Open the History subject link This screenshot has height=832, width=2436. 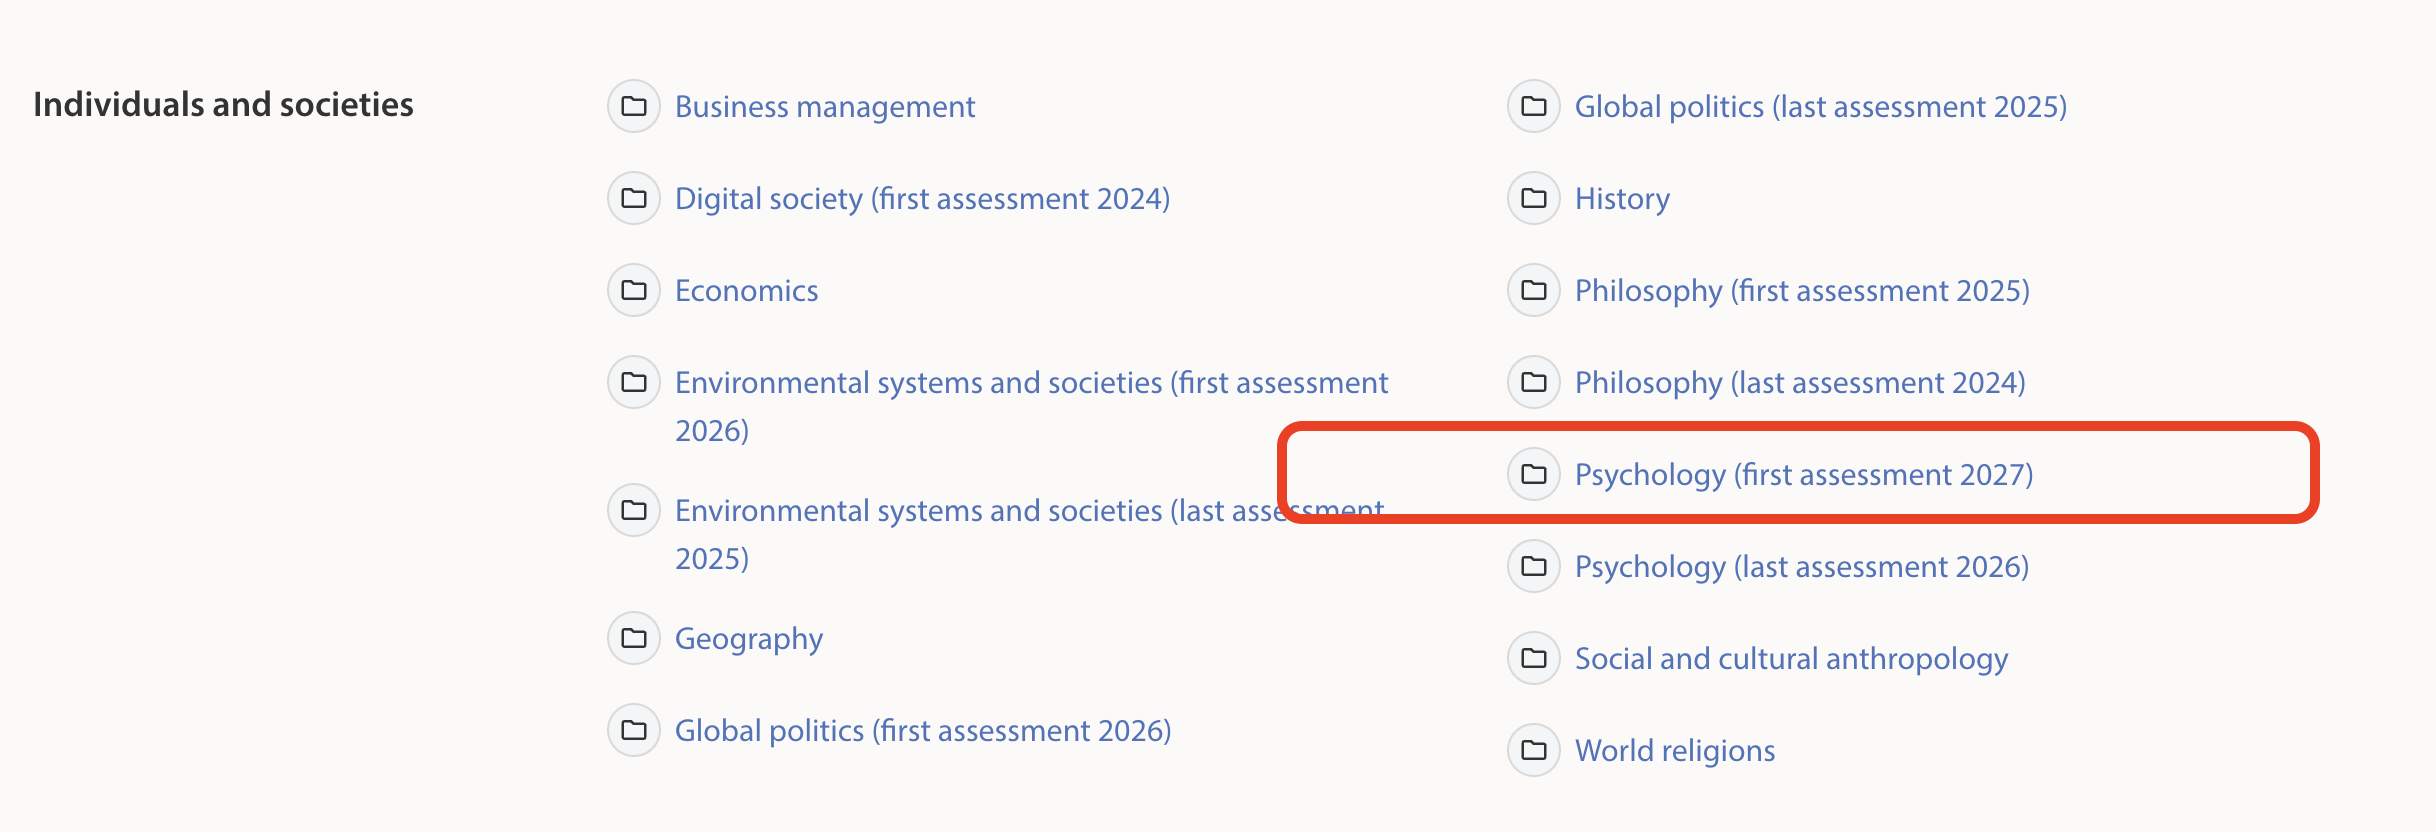1622,199
